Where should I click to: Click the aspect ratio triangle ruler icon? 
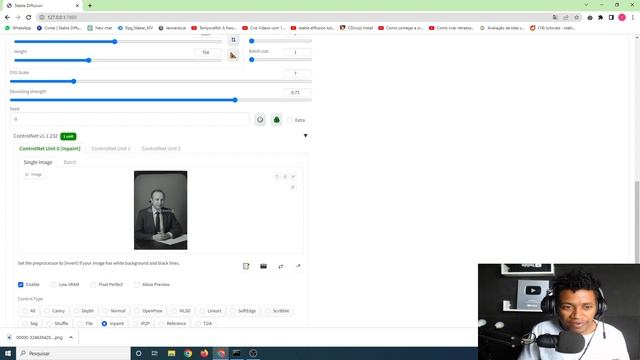click(233, 56)
